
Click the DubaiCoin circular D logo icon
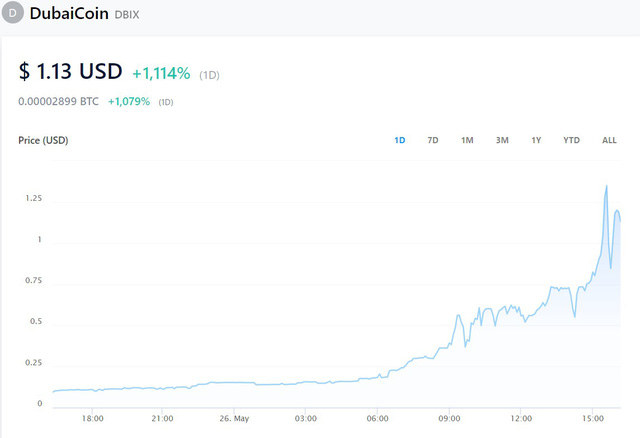(14, 14)
